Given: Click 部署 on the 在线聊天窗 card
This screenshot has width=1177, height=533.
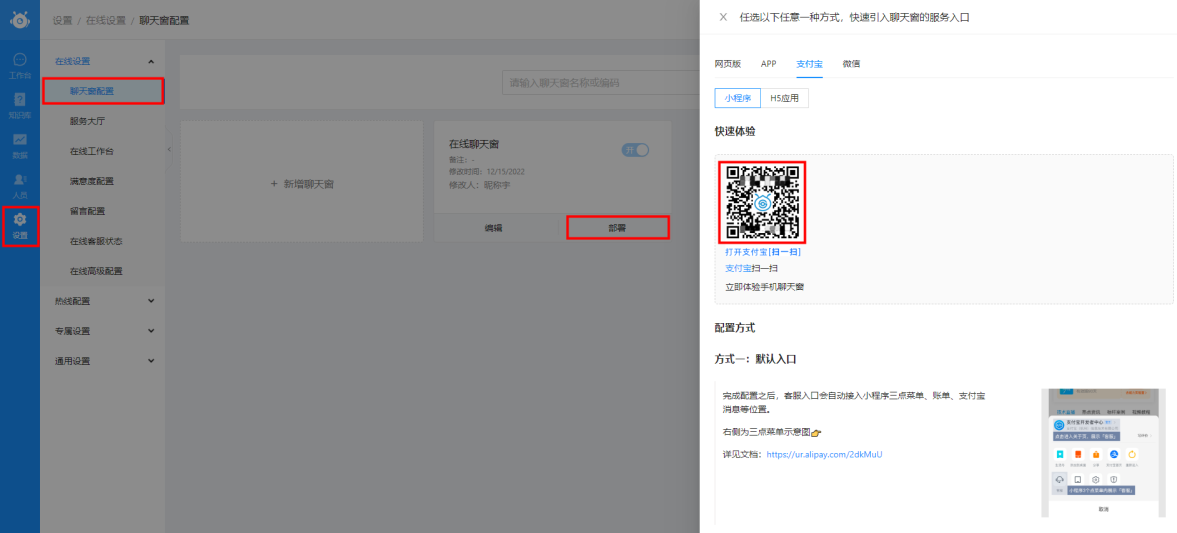Looking at the screenshot, I should (x=617, y=228).
